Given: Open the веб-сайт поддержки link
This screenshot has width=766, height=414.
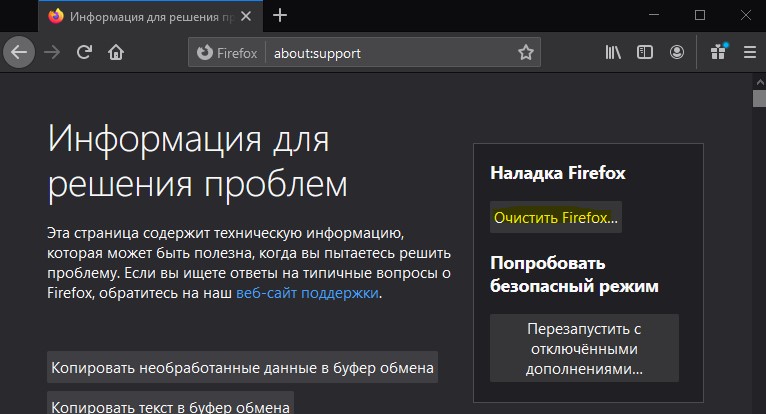Looking at the screenshot, I should pyautogui.click(x=307, y=293).
